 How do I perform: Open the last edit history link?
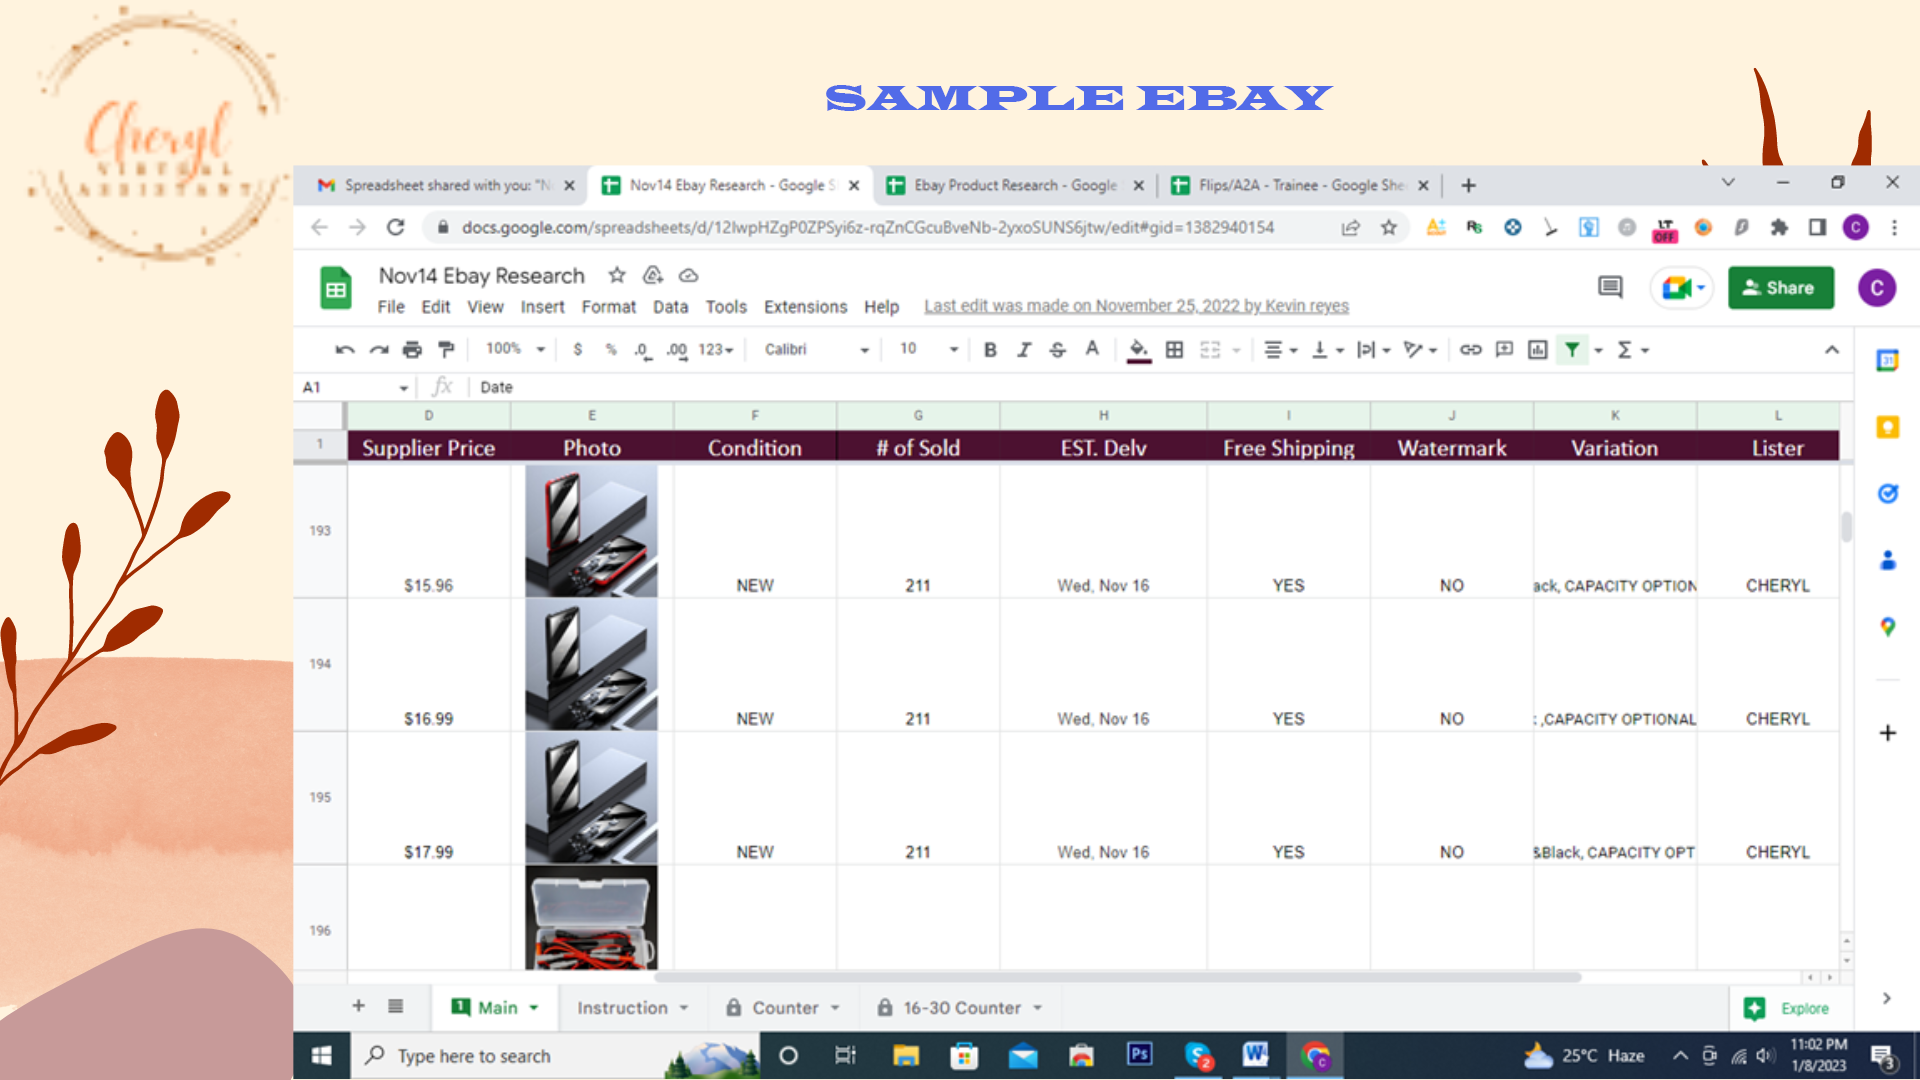coord(1136,306)
